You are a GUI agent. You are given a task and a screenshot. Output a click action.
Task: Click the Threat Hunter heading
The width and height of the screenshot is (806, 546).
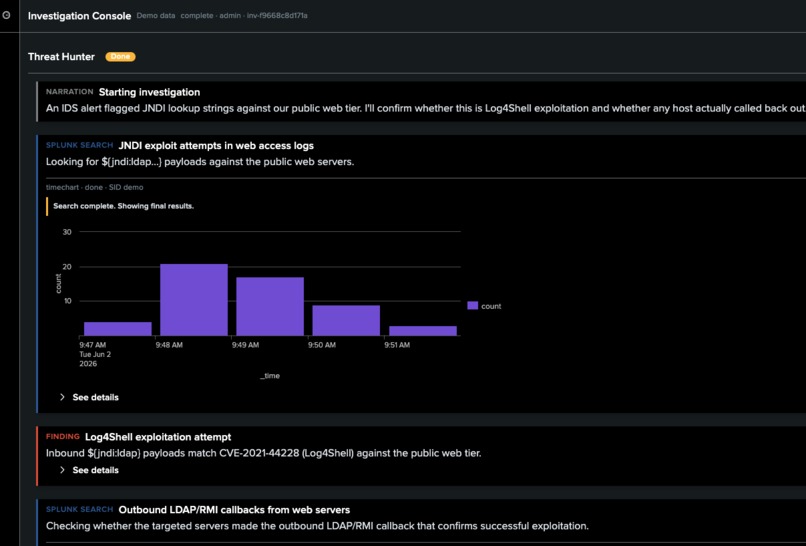coord(61,57)
